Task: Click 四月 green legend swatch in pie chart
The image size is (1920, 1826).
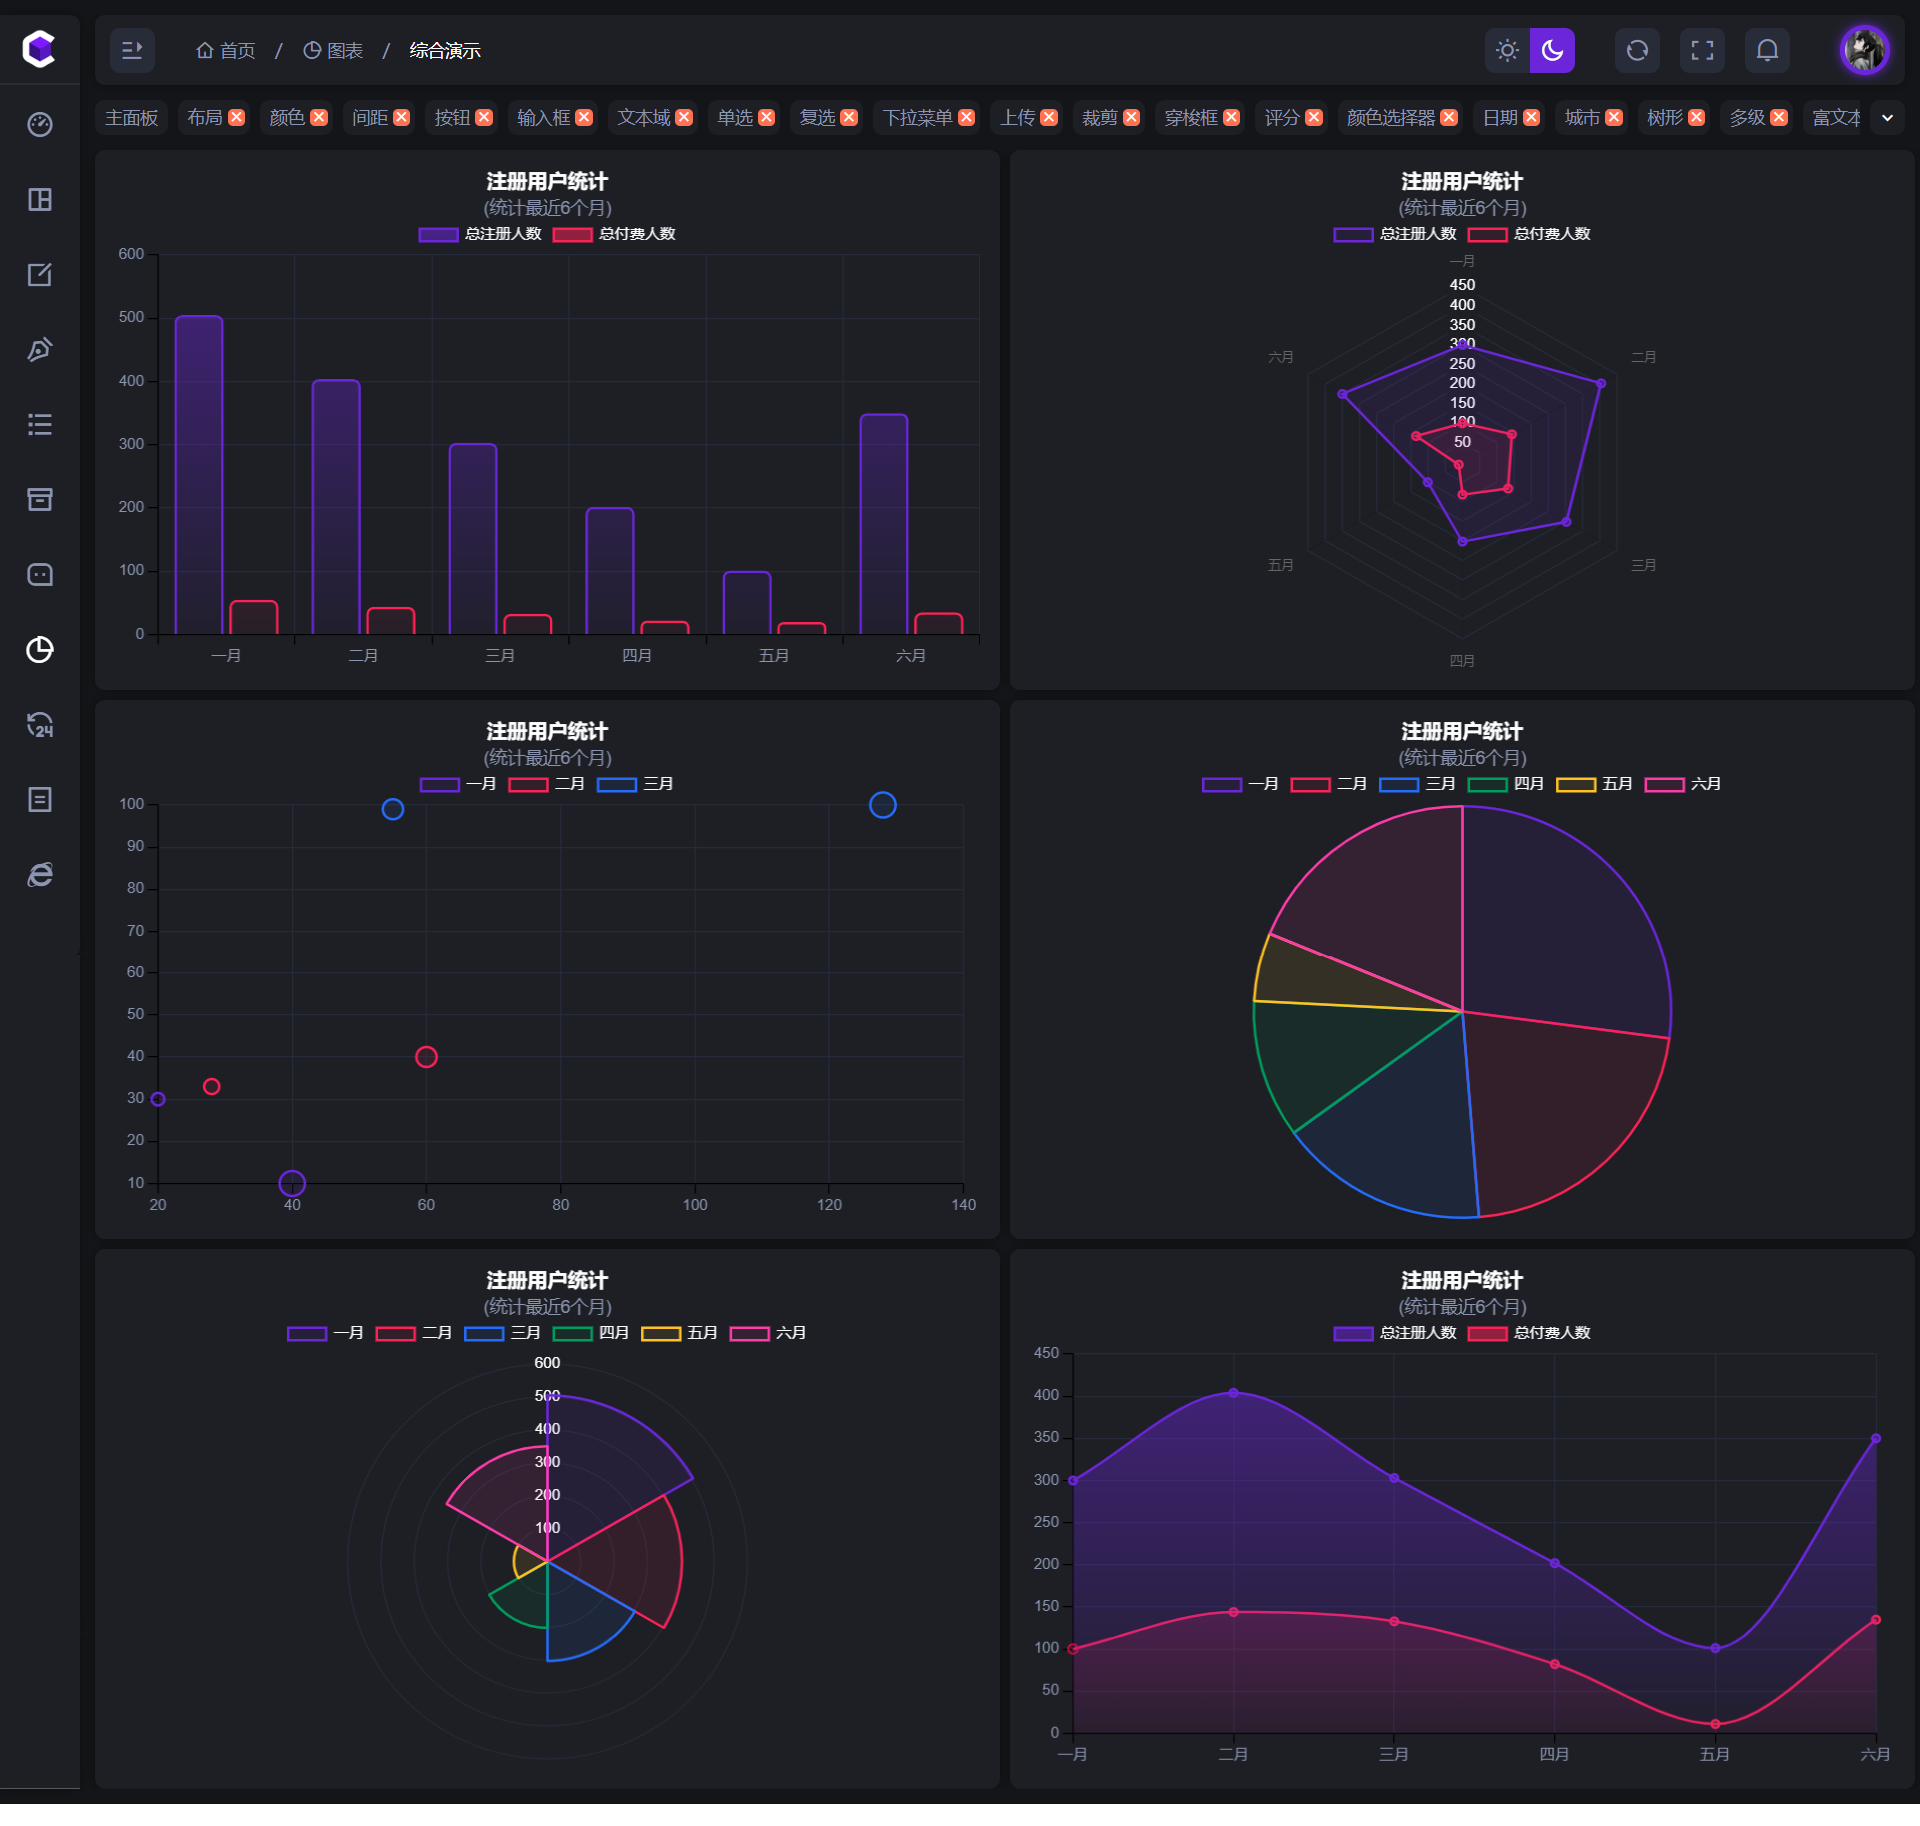Action: pos(1487,784)
